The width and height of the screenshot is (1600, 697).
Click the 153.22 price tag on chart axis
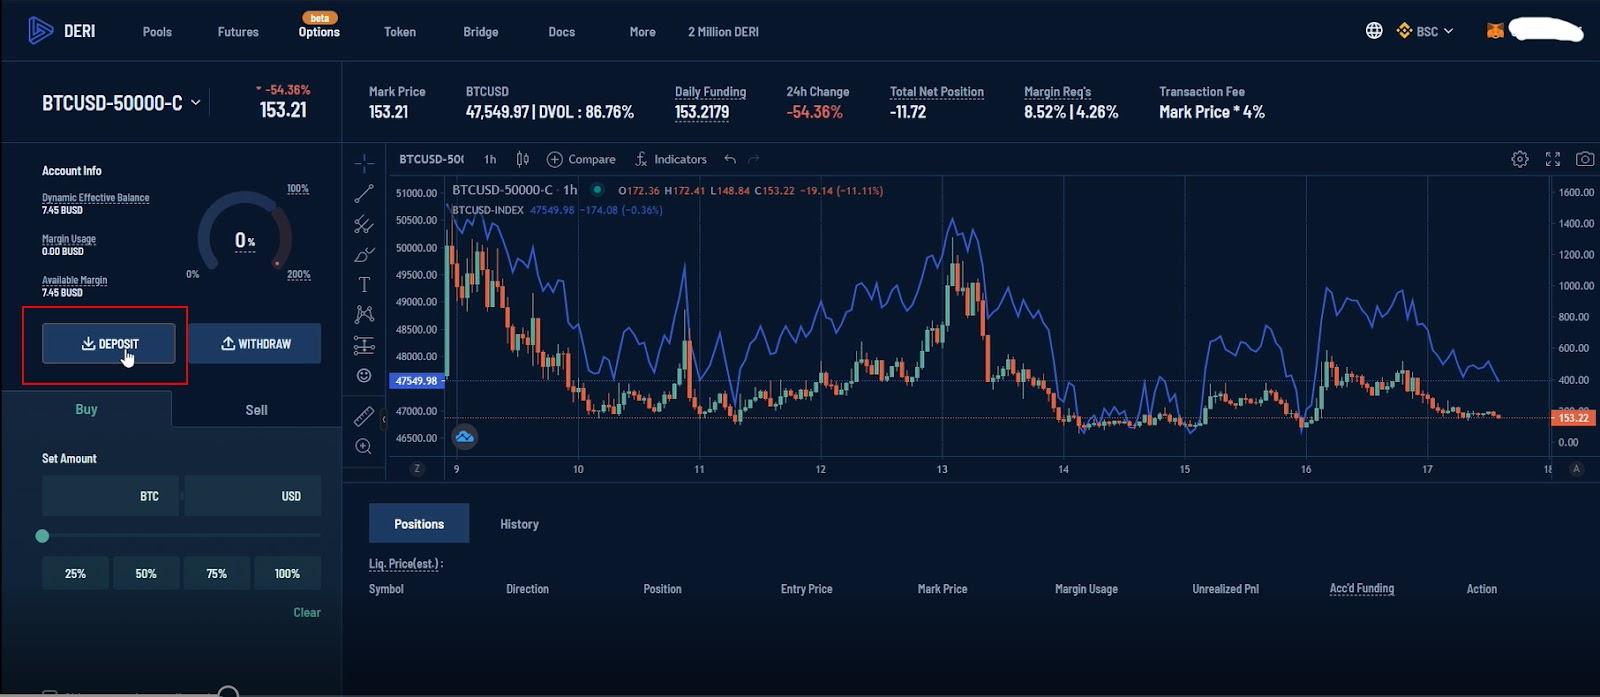[x=1573, y=418]
